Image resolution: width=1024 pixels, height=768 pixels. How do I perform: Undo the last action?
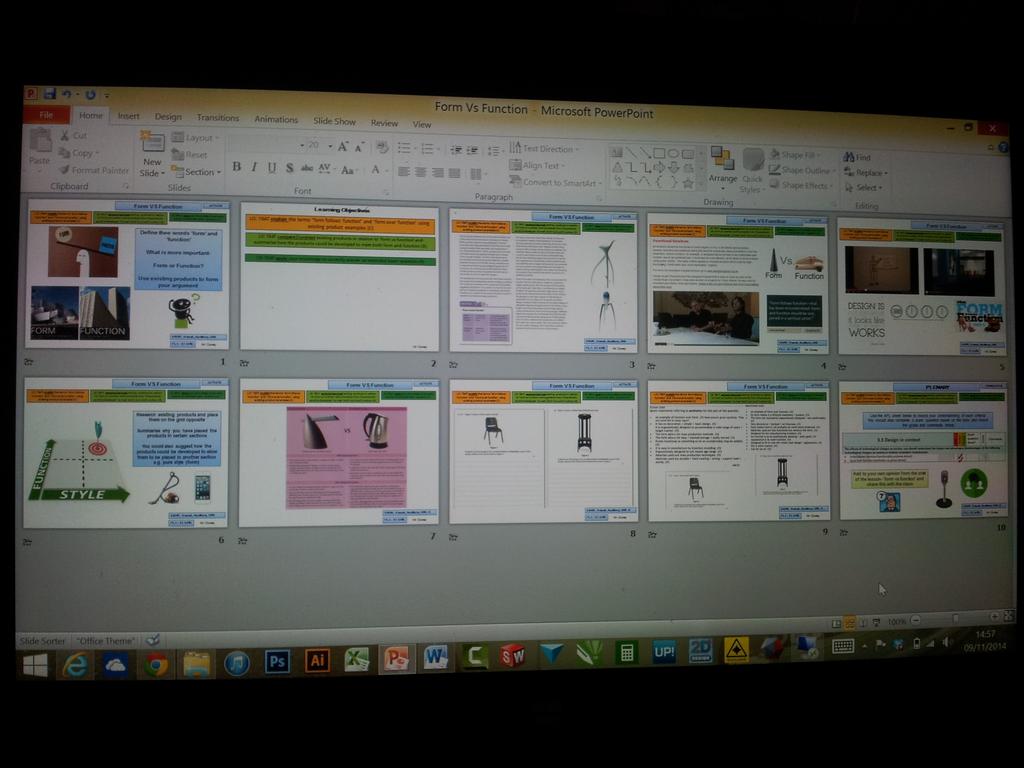click(67, 95)
